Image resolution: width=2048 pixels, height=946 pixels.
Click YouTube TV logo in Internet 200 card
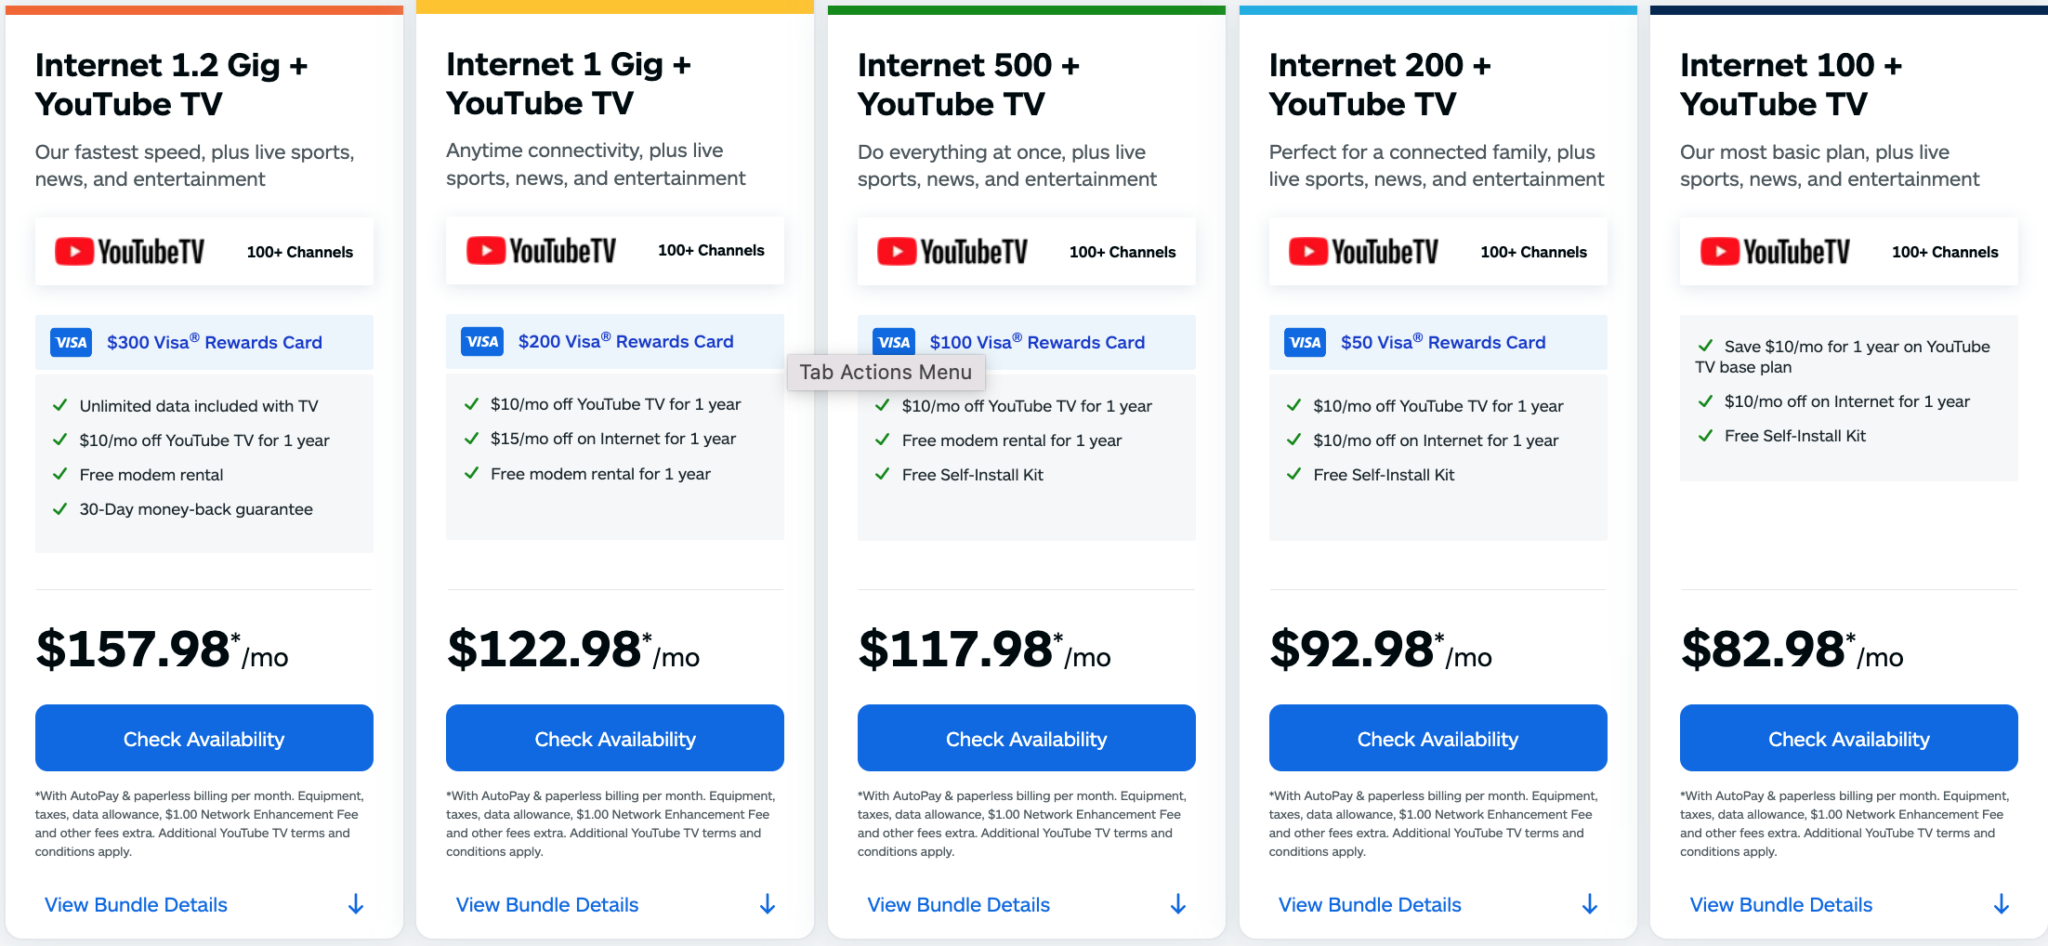tap(1363, 252)
